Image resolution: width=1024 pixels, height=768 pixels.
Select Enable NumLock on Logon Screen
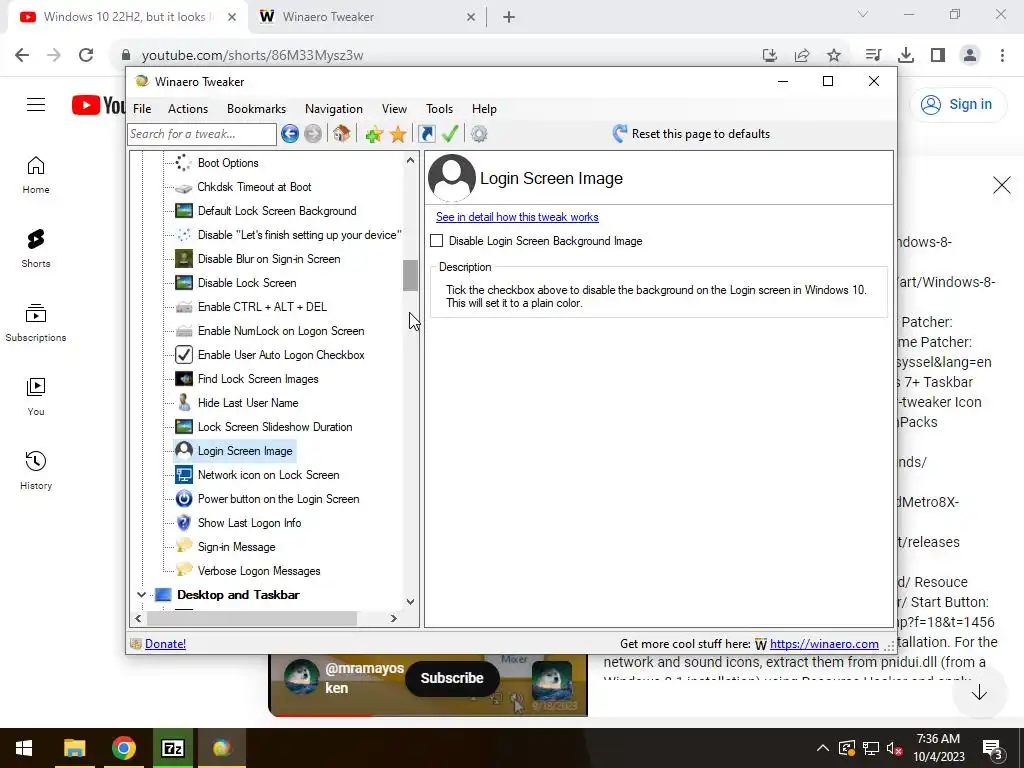click(x=281, y=331)
